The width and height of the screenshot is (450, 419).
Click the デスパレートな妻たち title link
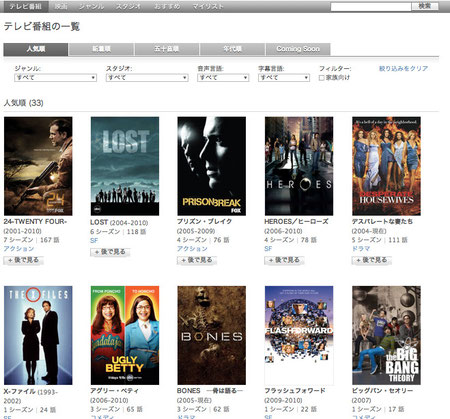[x=382, y=222]
